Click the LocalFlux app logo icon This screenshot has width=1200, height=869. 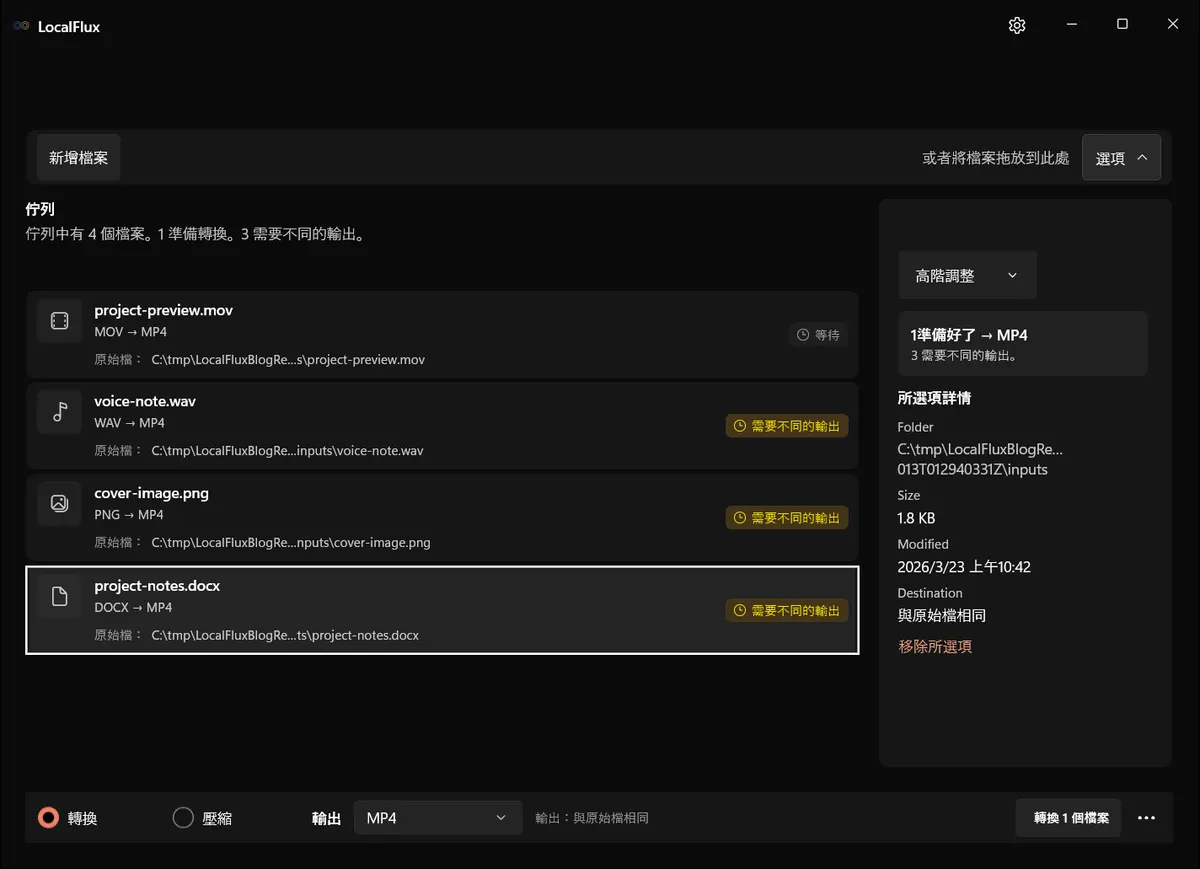point(21,27)
